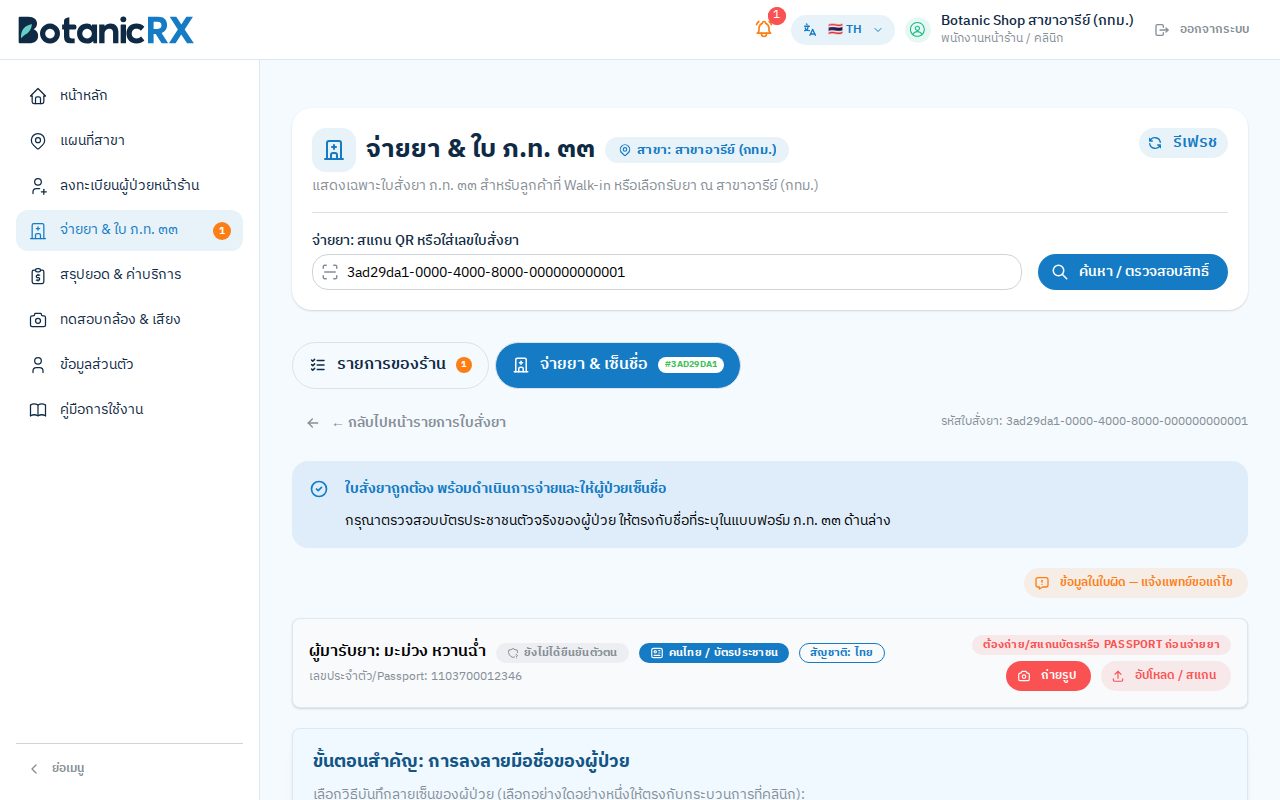Click the ออกจากระบบ logout button
Viewport: 1280px width, 800px height.
pos(1202,30)
